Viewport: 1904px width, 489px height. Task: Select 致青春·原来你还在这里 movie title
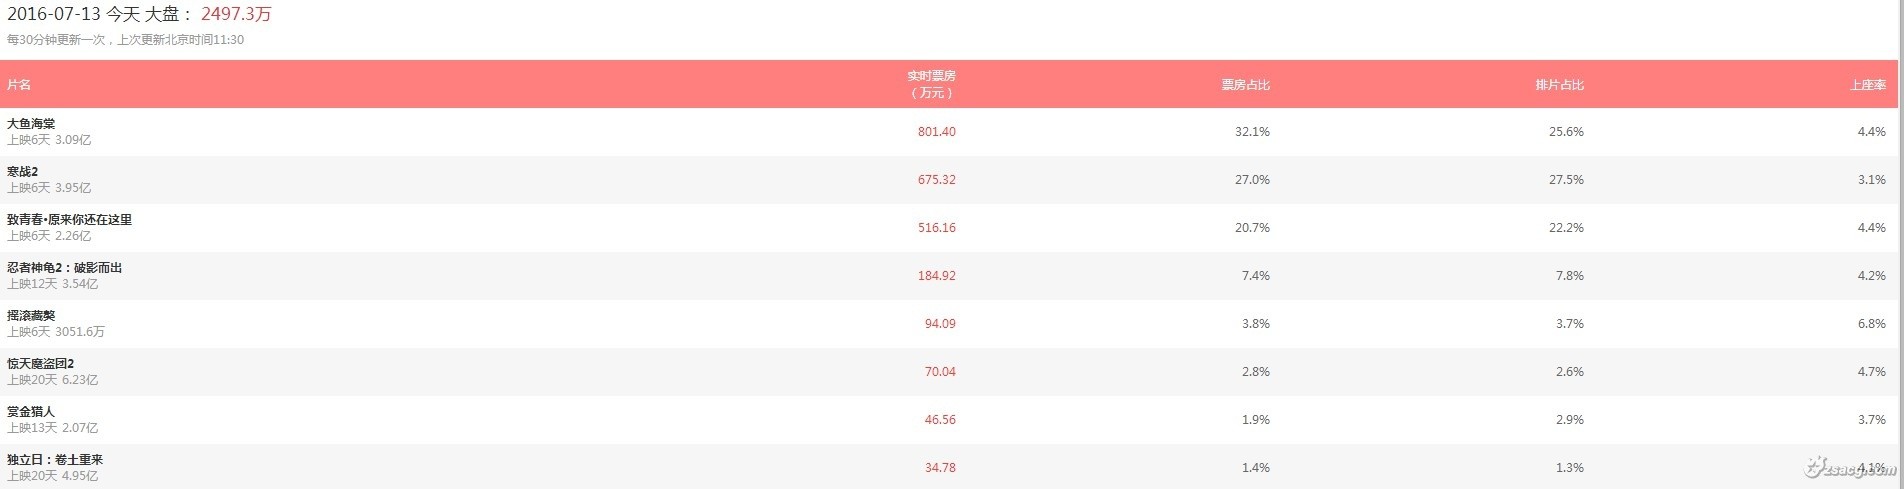(69, 220)
